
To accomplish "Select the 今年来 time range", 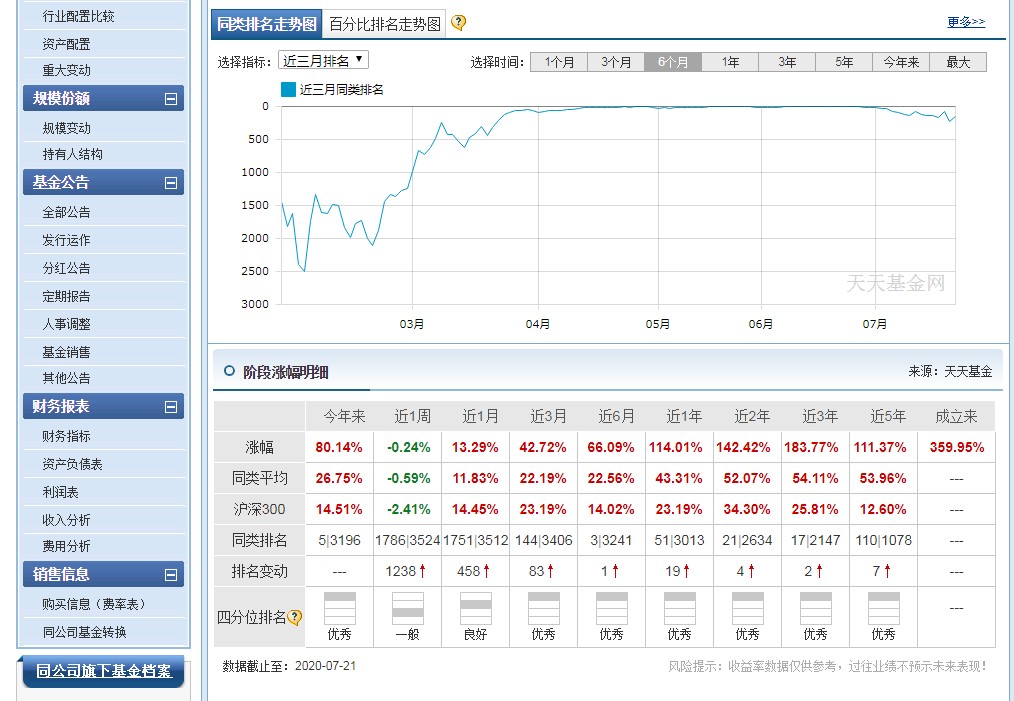I will tap(900, 60).
